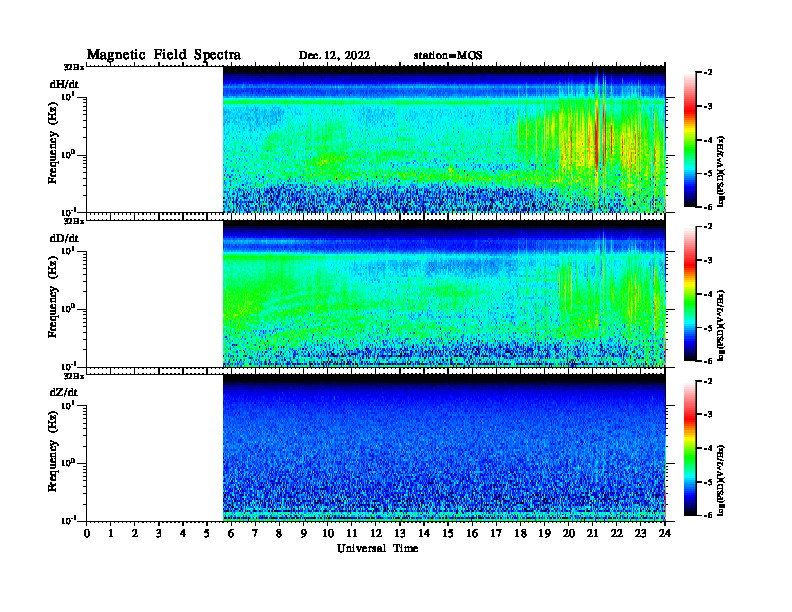Viewport: 792px width, 612px height.
Task: Click the '32Hz' label atop dH/dt panel
Action: click(x=73, y=67)
